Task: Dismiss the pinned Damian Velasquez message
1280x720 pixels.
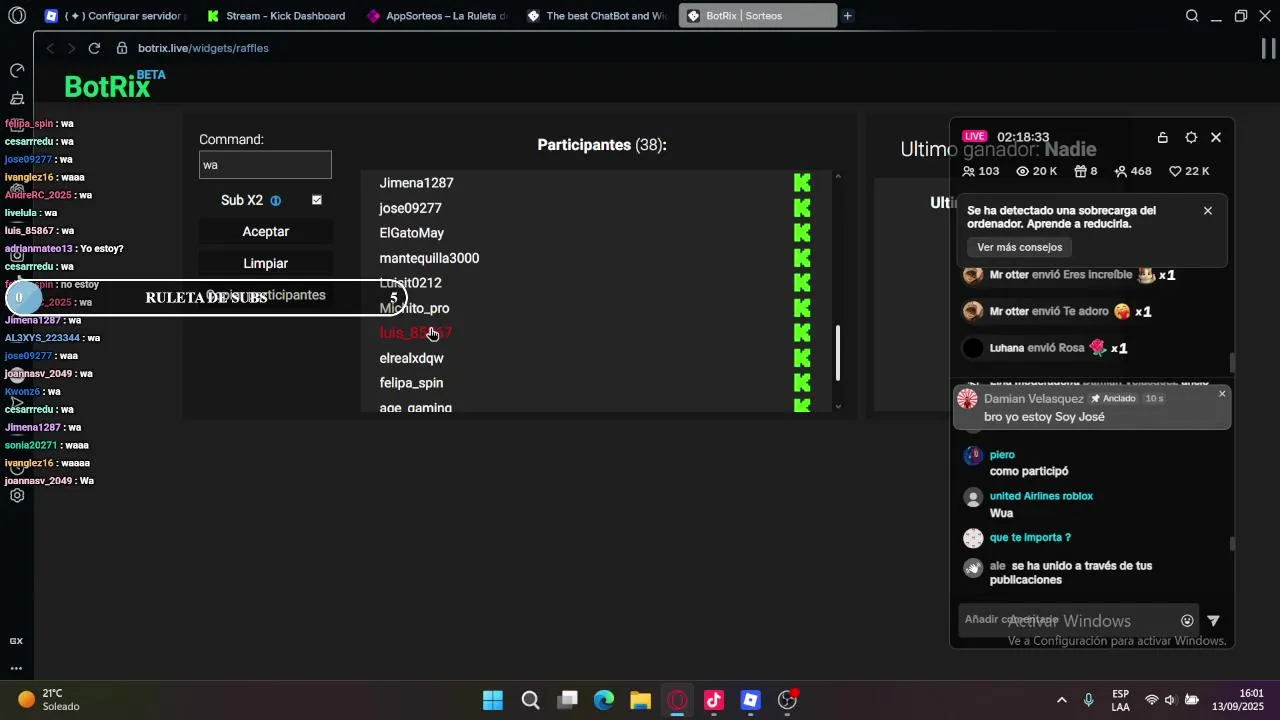Action: point(1222,394)
